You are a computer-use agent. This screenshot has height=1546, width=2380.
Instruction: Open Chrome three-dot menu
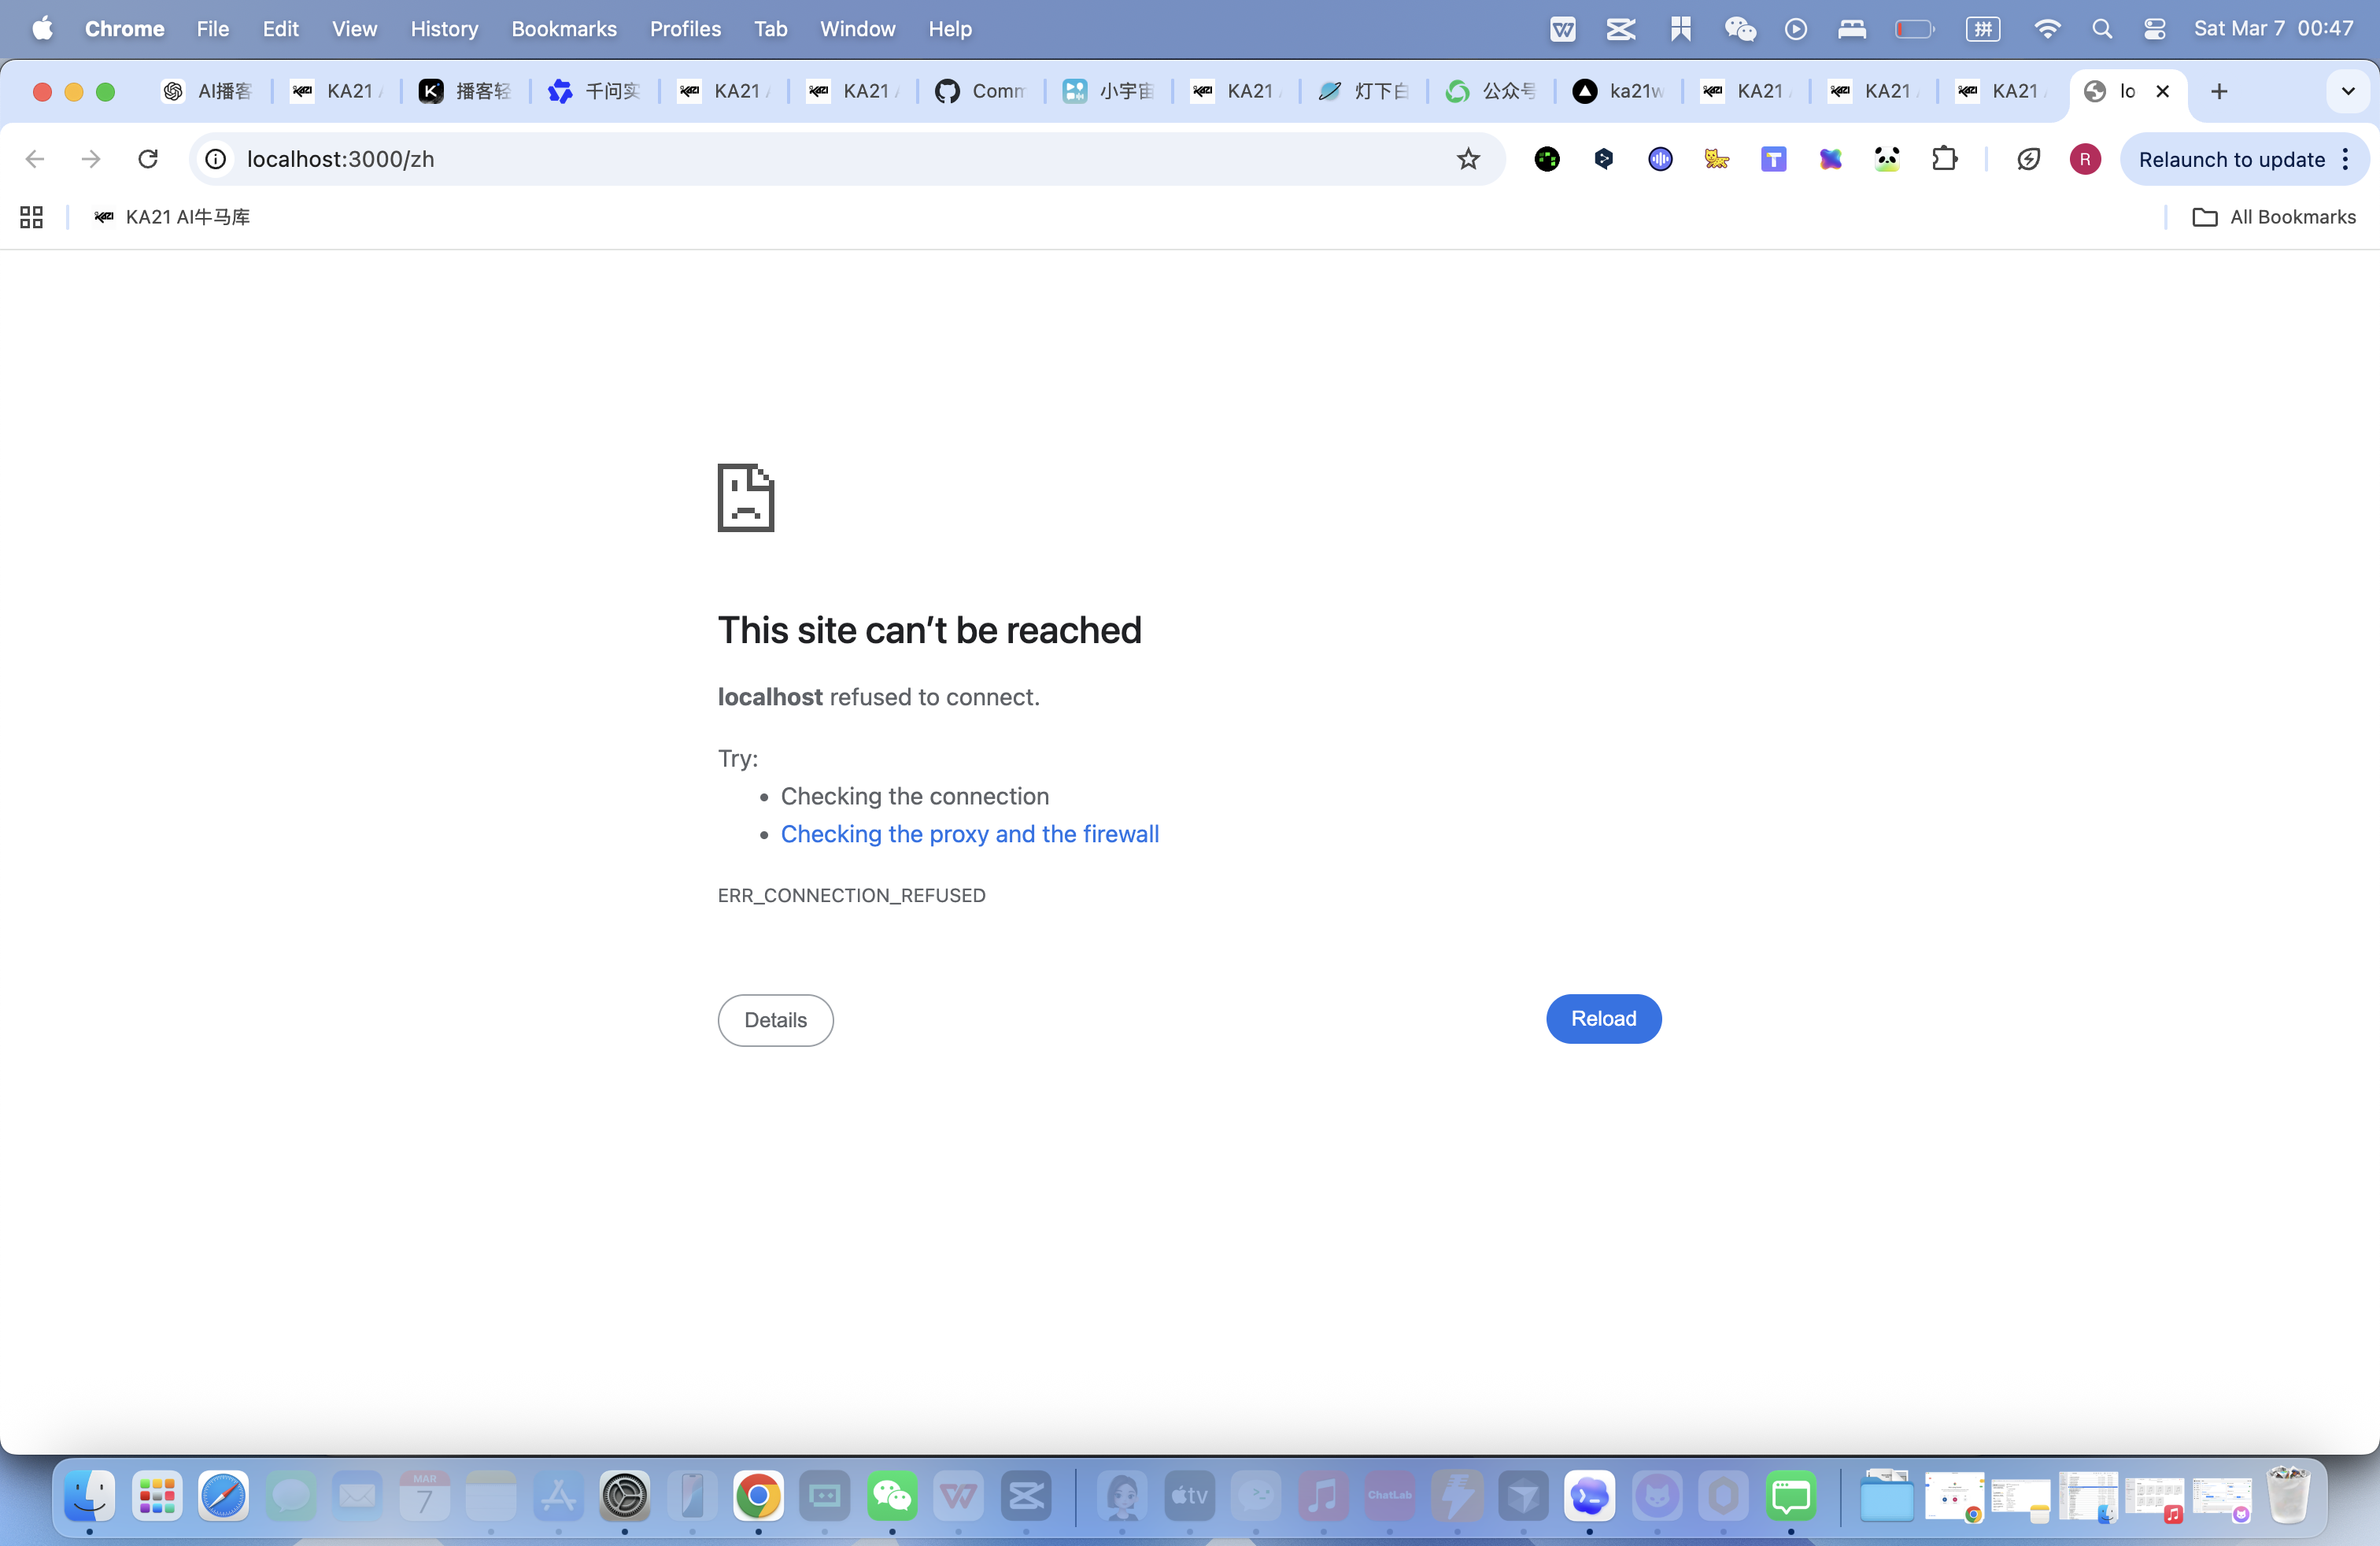[2346, 159]
